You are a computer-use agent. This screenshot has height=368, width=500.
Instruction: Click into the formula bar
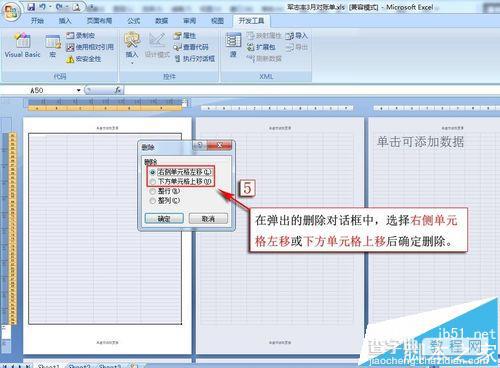[x=312, y=90]
